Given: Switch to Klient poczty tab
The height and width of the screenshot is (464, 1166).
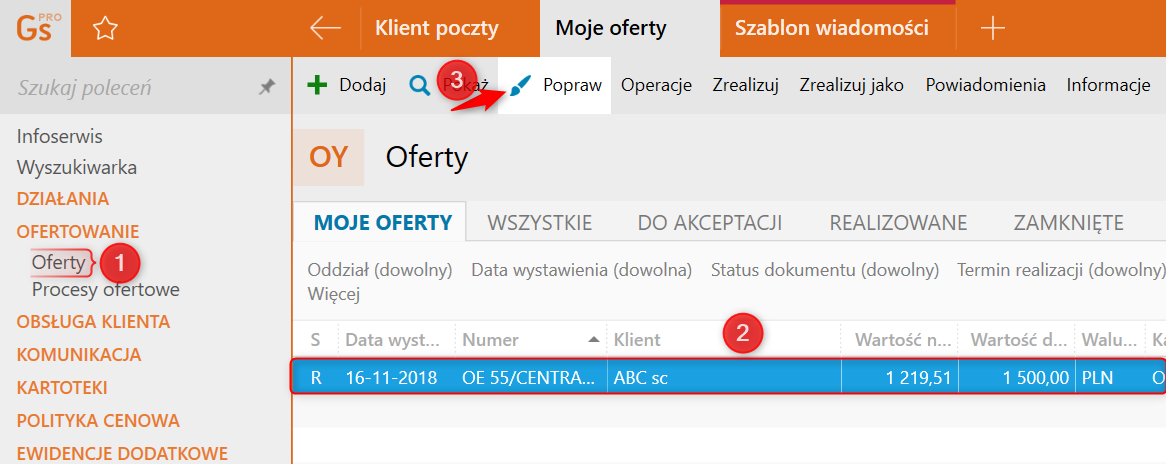Looking at the screenshot, I should (436, 28).
